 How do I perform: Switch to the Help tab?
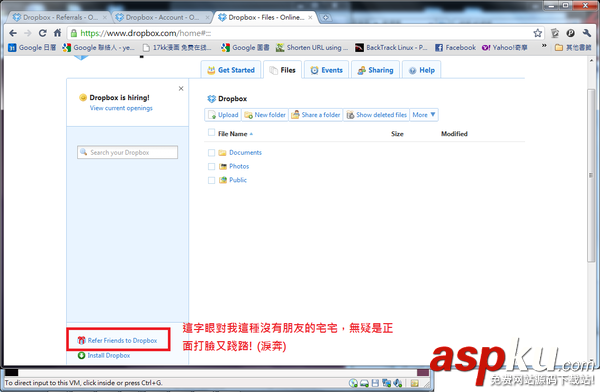421,70
